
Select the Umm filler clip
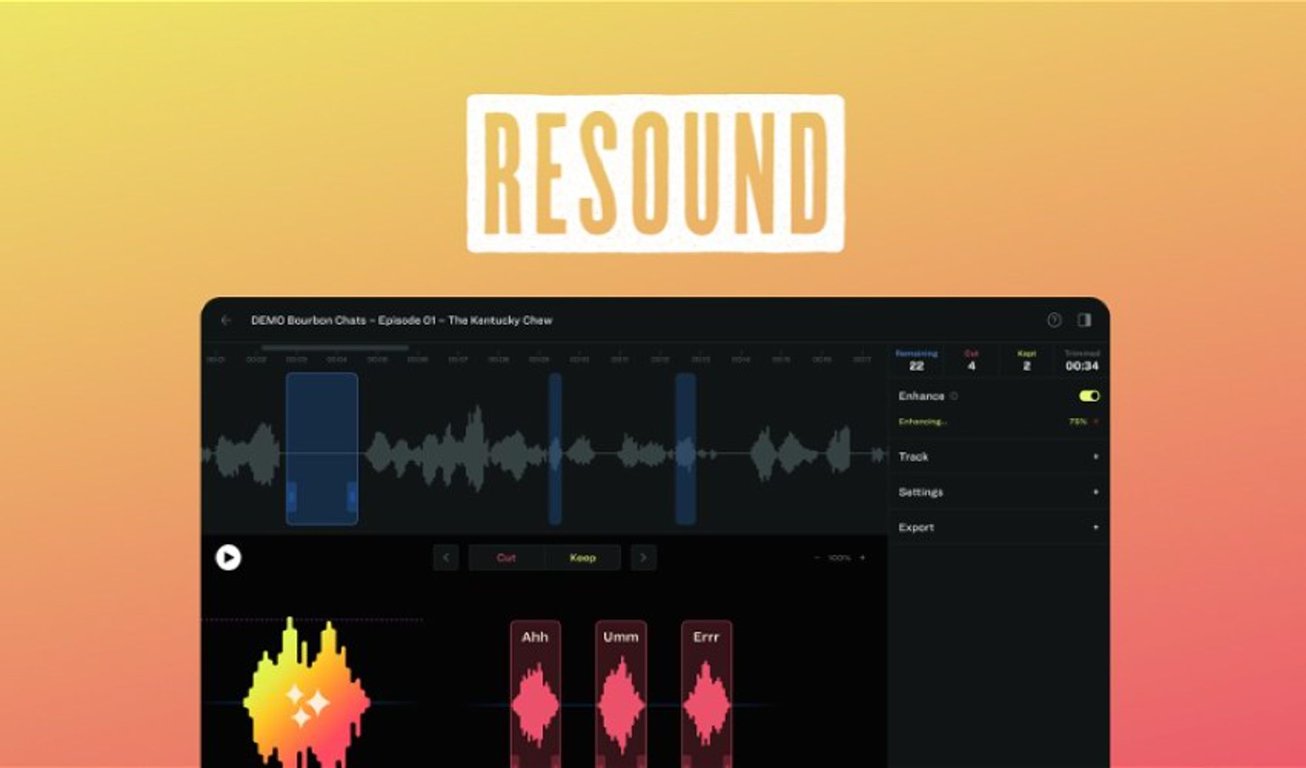point(621,694)
